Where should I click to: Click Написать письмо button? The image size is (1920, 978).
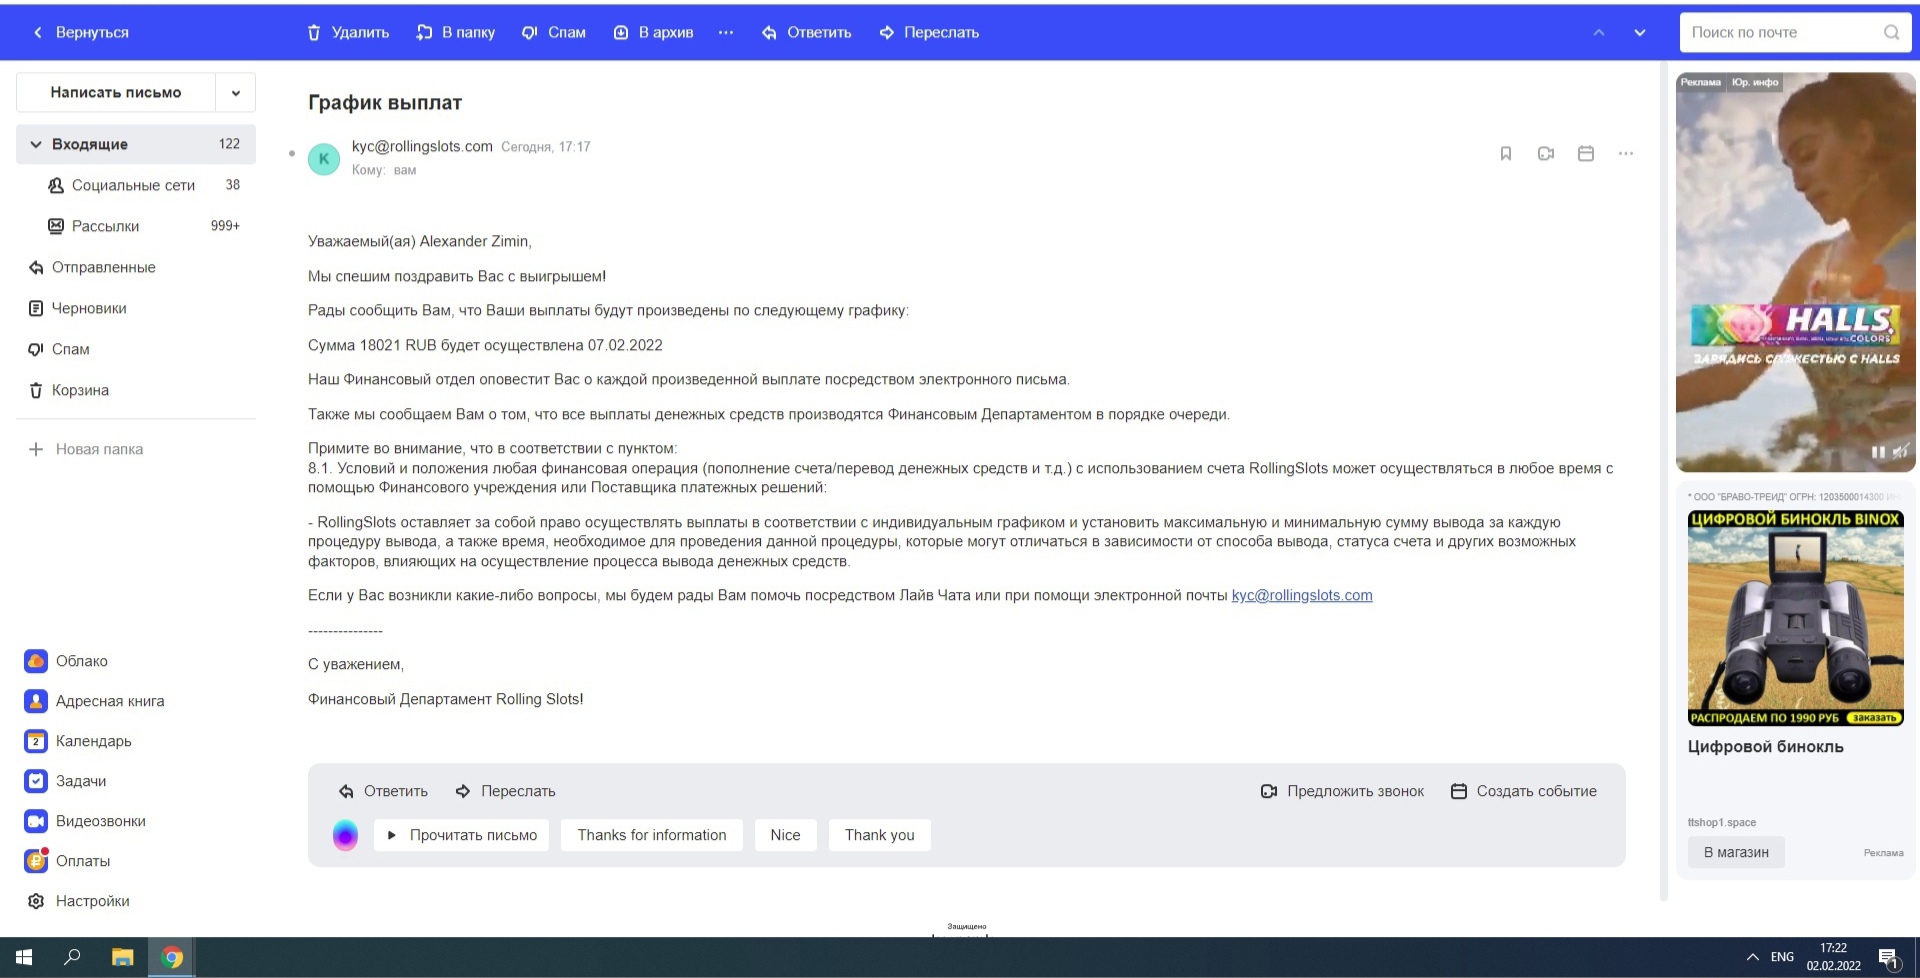(x=116, y=92)
